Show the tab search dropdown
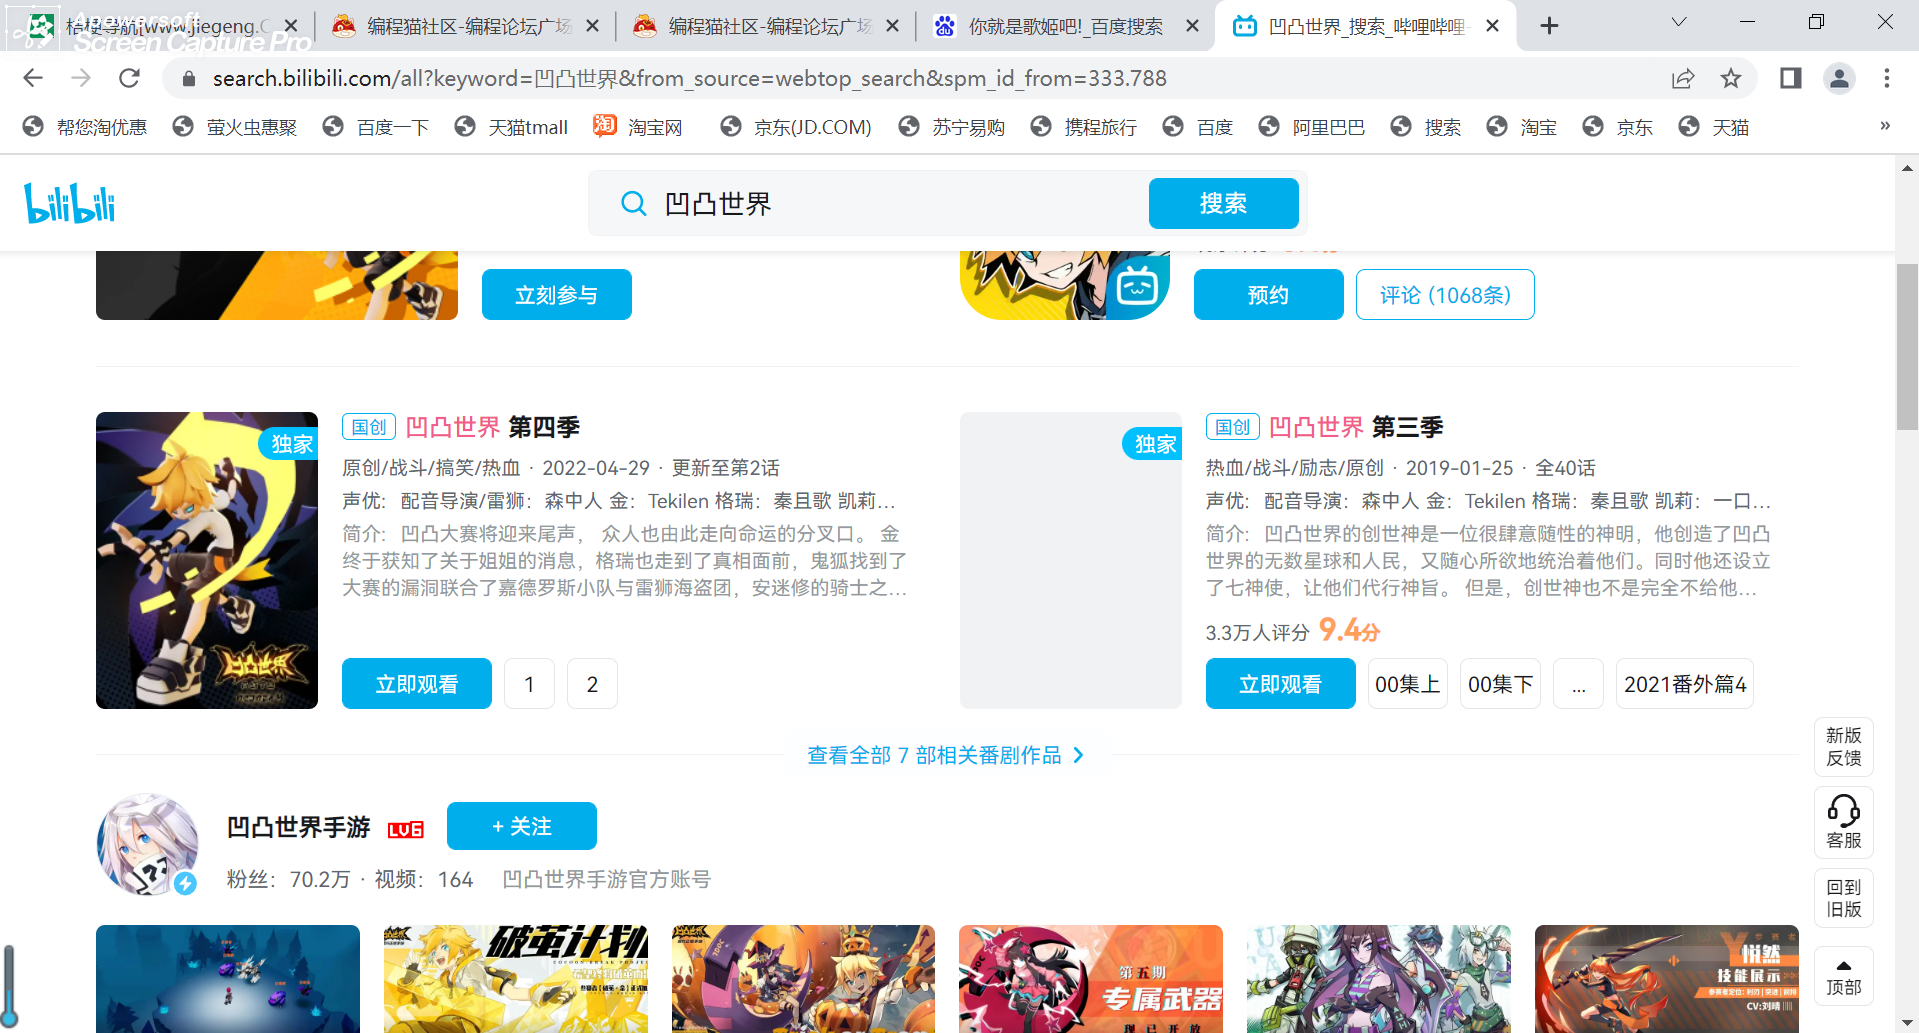 tap(1679, 23)
